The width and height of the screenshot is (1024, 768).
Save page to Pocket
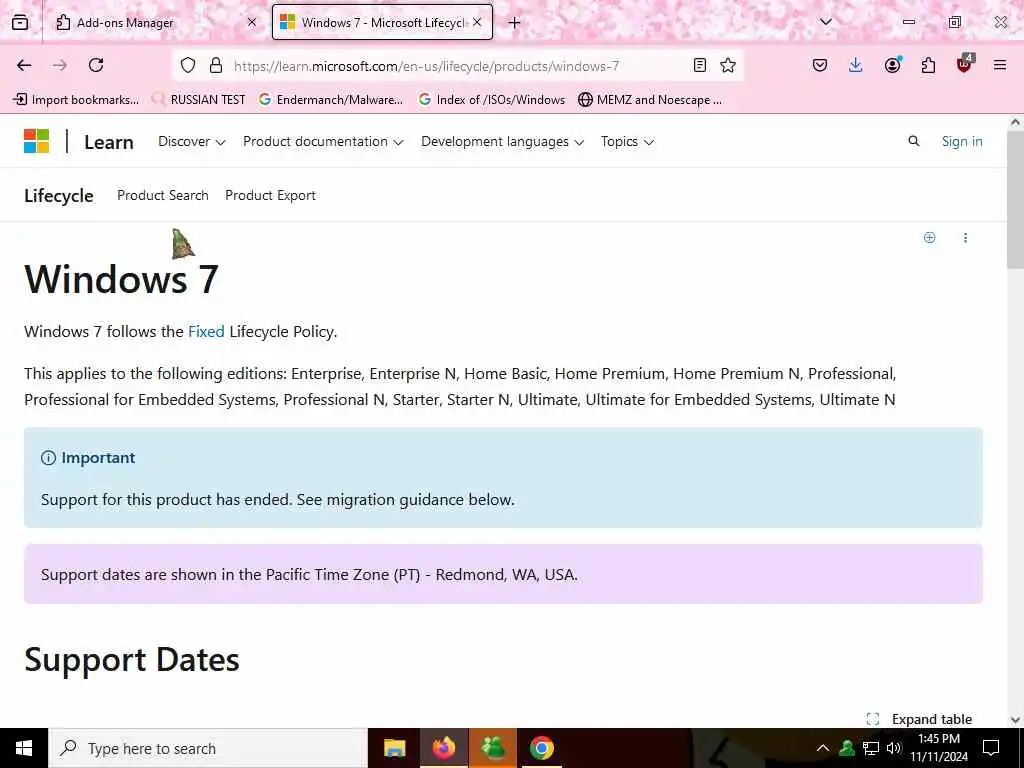(x=820, y=65)
